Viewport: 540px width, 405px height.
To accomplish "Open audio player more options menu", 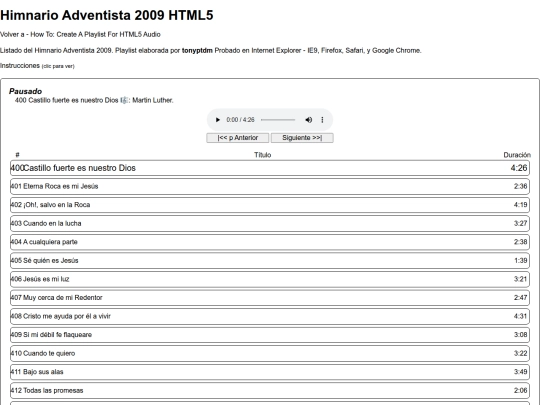I will [322, 120].
